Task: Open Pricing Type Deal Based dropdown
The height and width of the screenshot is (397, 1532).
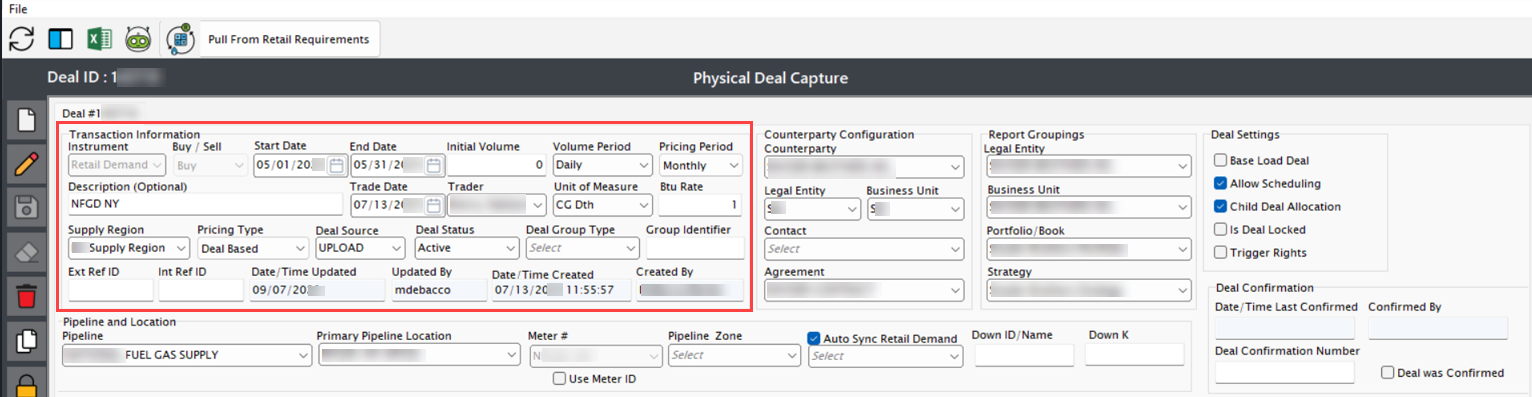Action: pos(253,247)
